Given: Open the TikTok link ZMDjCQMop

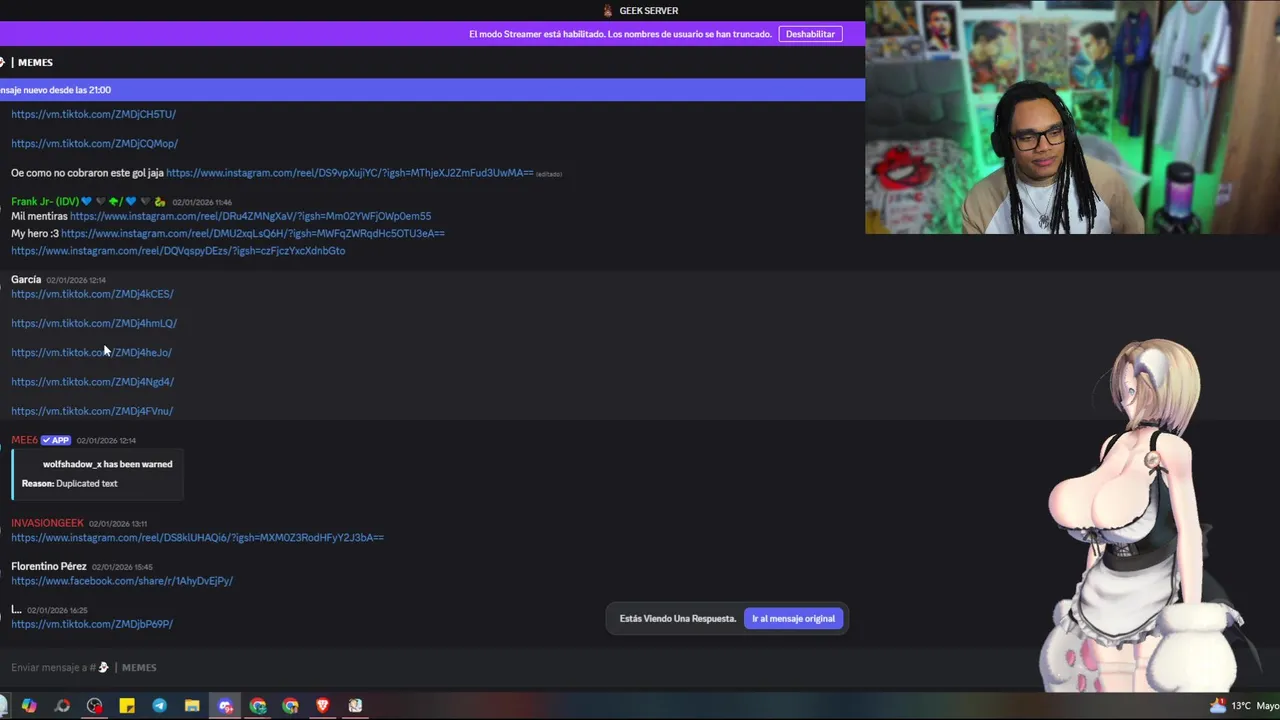Looking at the screenshot, I should (x=94, y=143).
